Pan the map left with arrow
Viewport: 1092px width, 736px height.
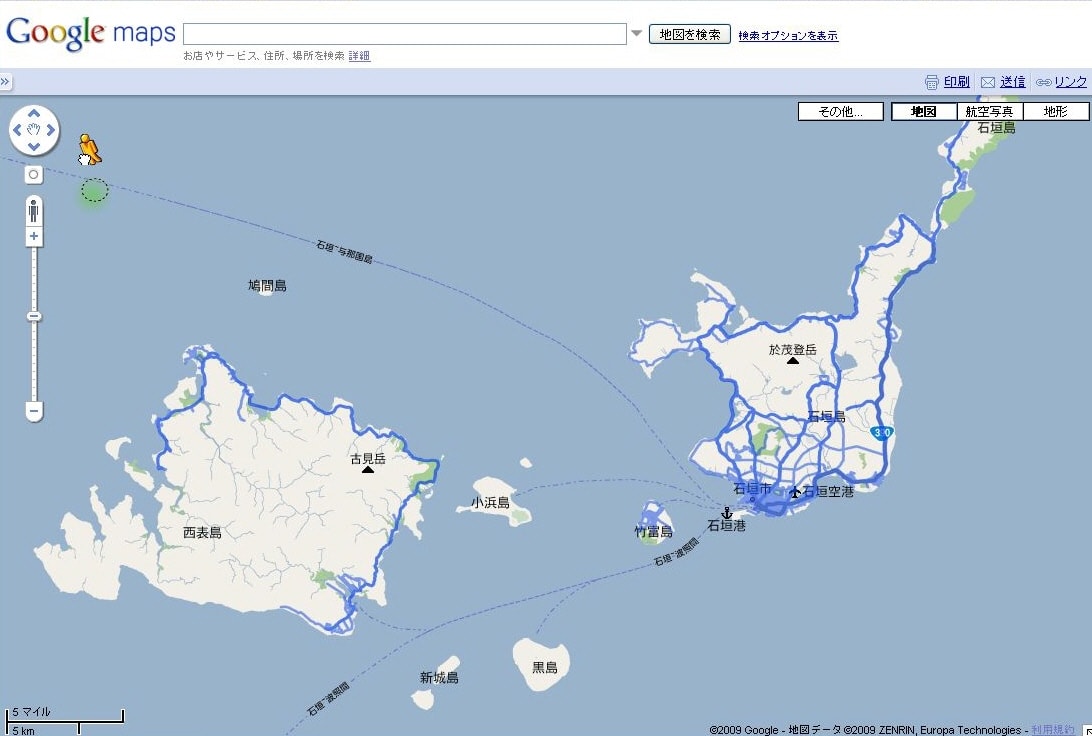click(x=17, y=131)
